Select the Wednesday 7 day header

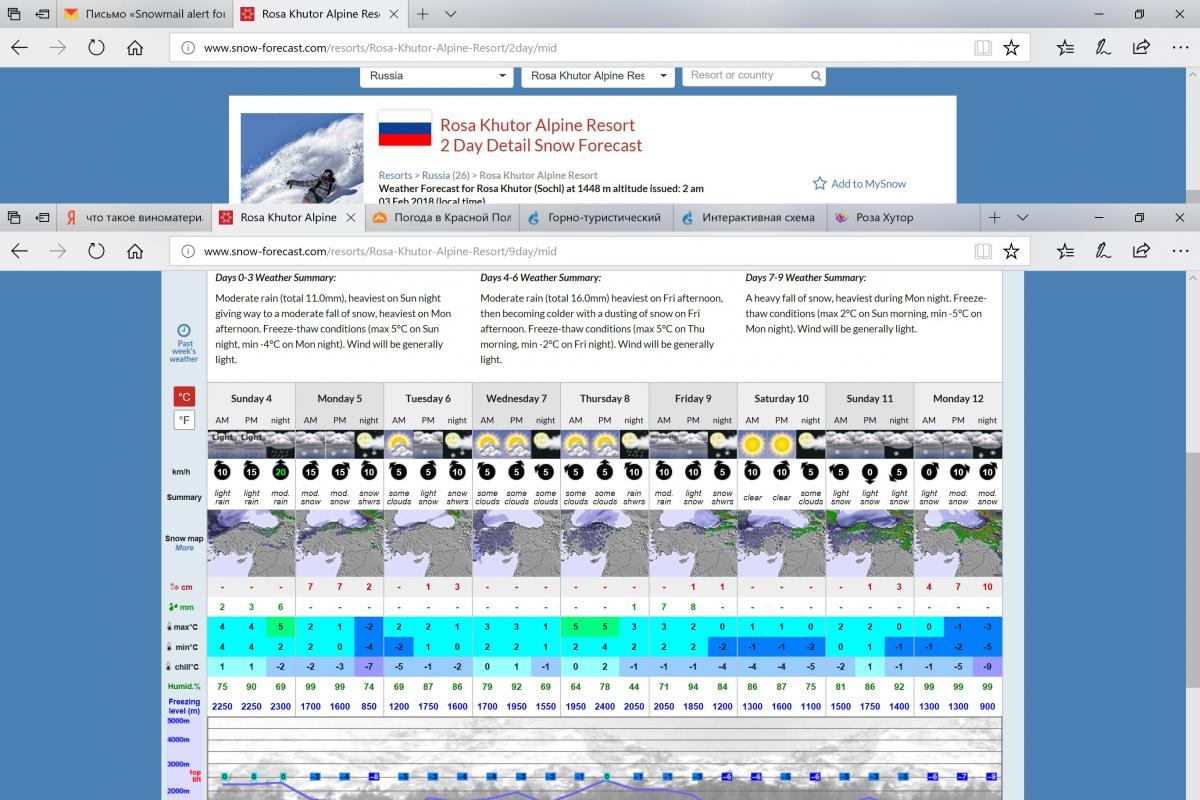click(516, 398)
